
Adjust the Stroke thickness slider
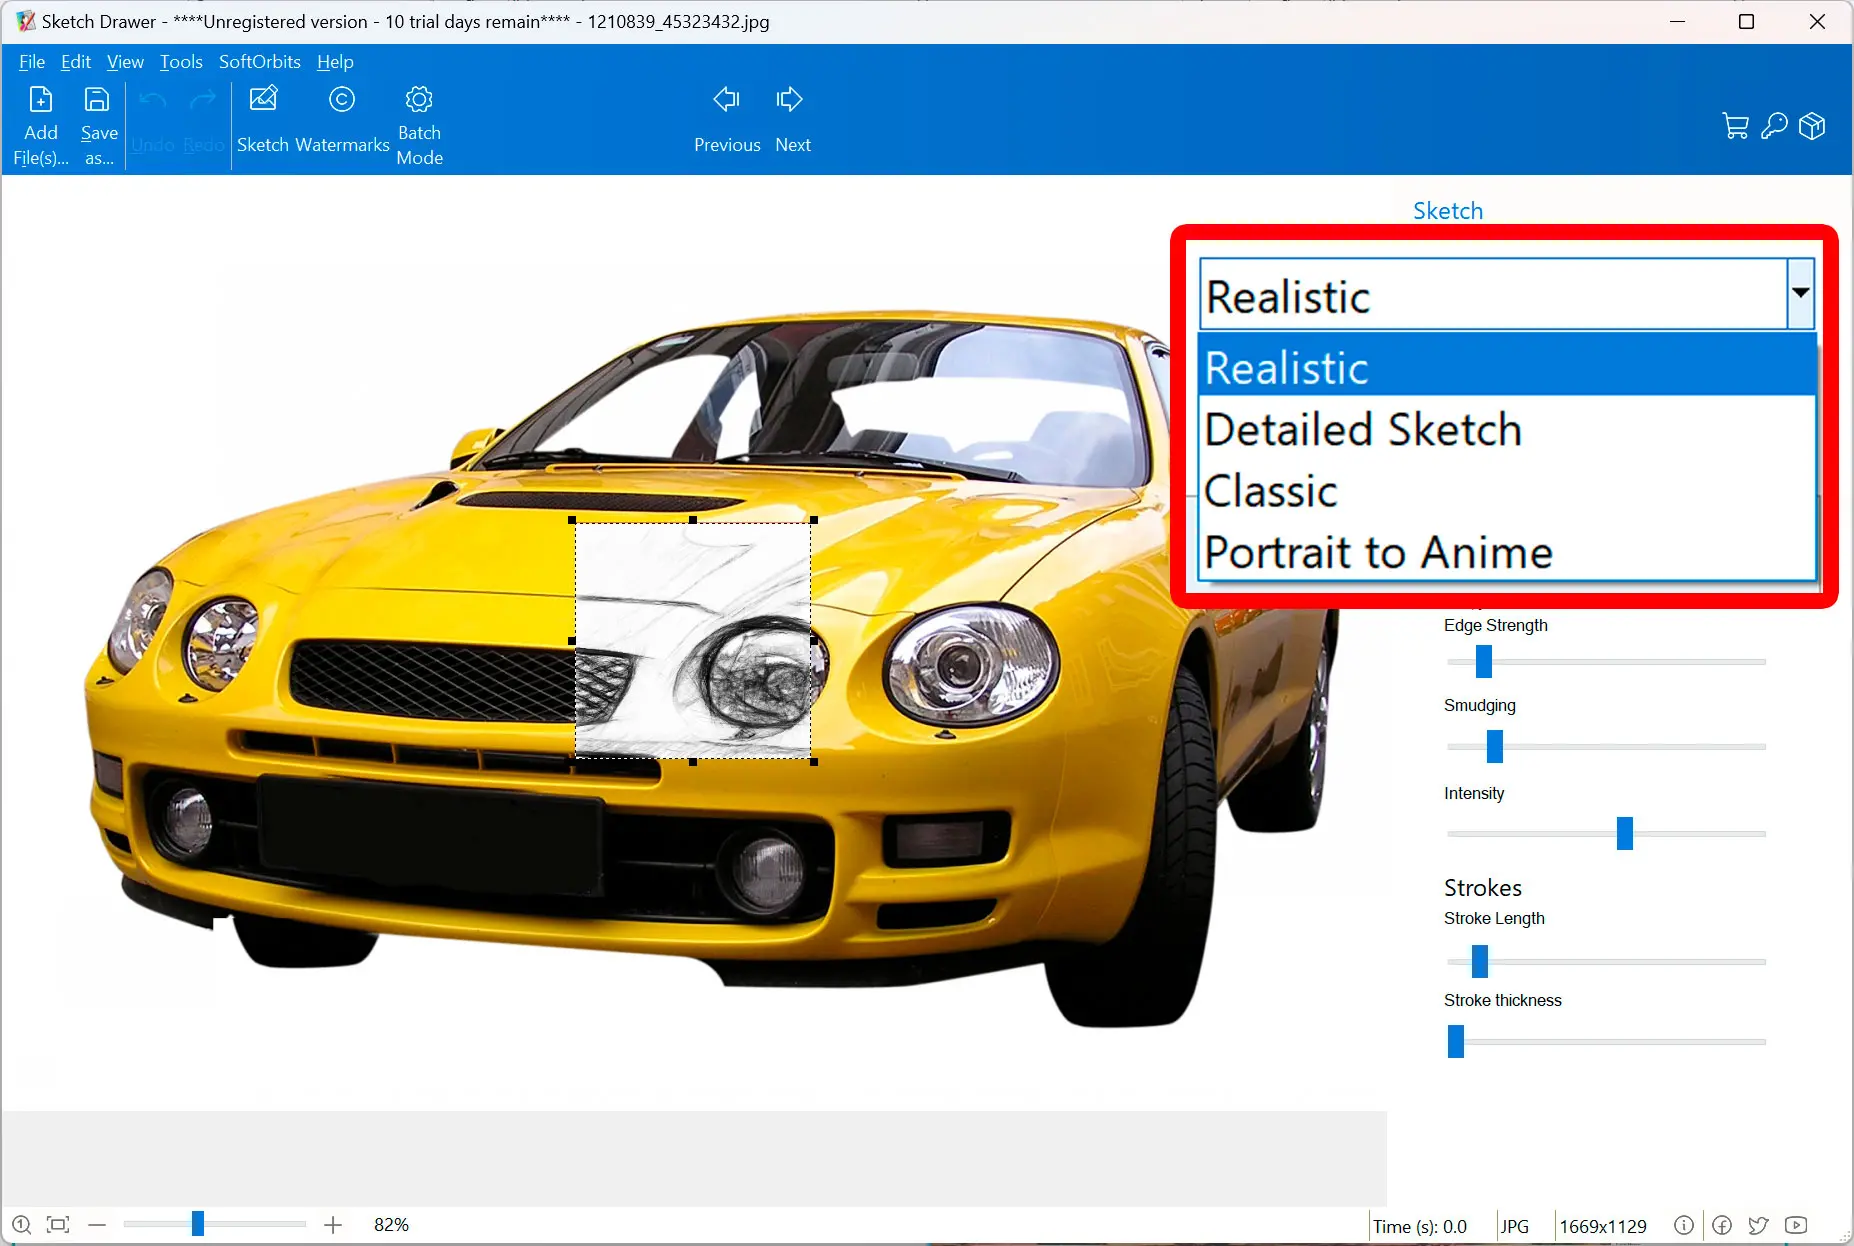tap(1456, 1042)
